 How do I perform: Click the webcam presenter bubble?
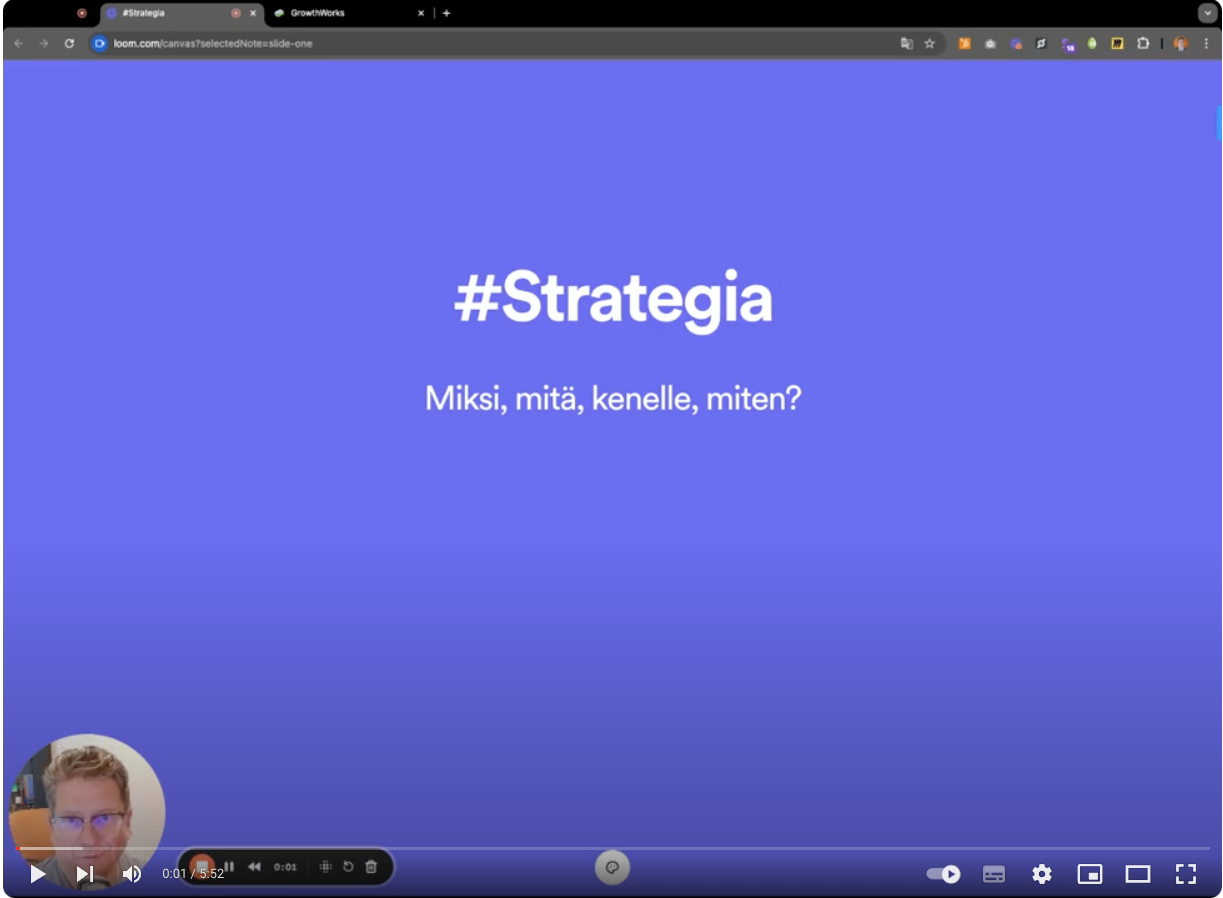click(x=86, y=811)
